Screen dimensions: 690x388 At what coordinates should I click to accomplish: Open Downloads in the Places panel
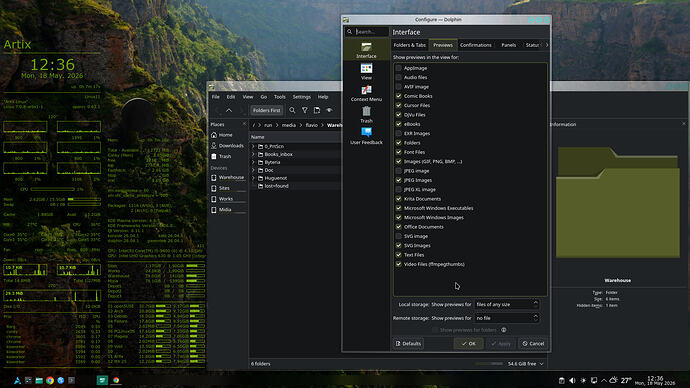pyautogui.click(x=228, y=146)
